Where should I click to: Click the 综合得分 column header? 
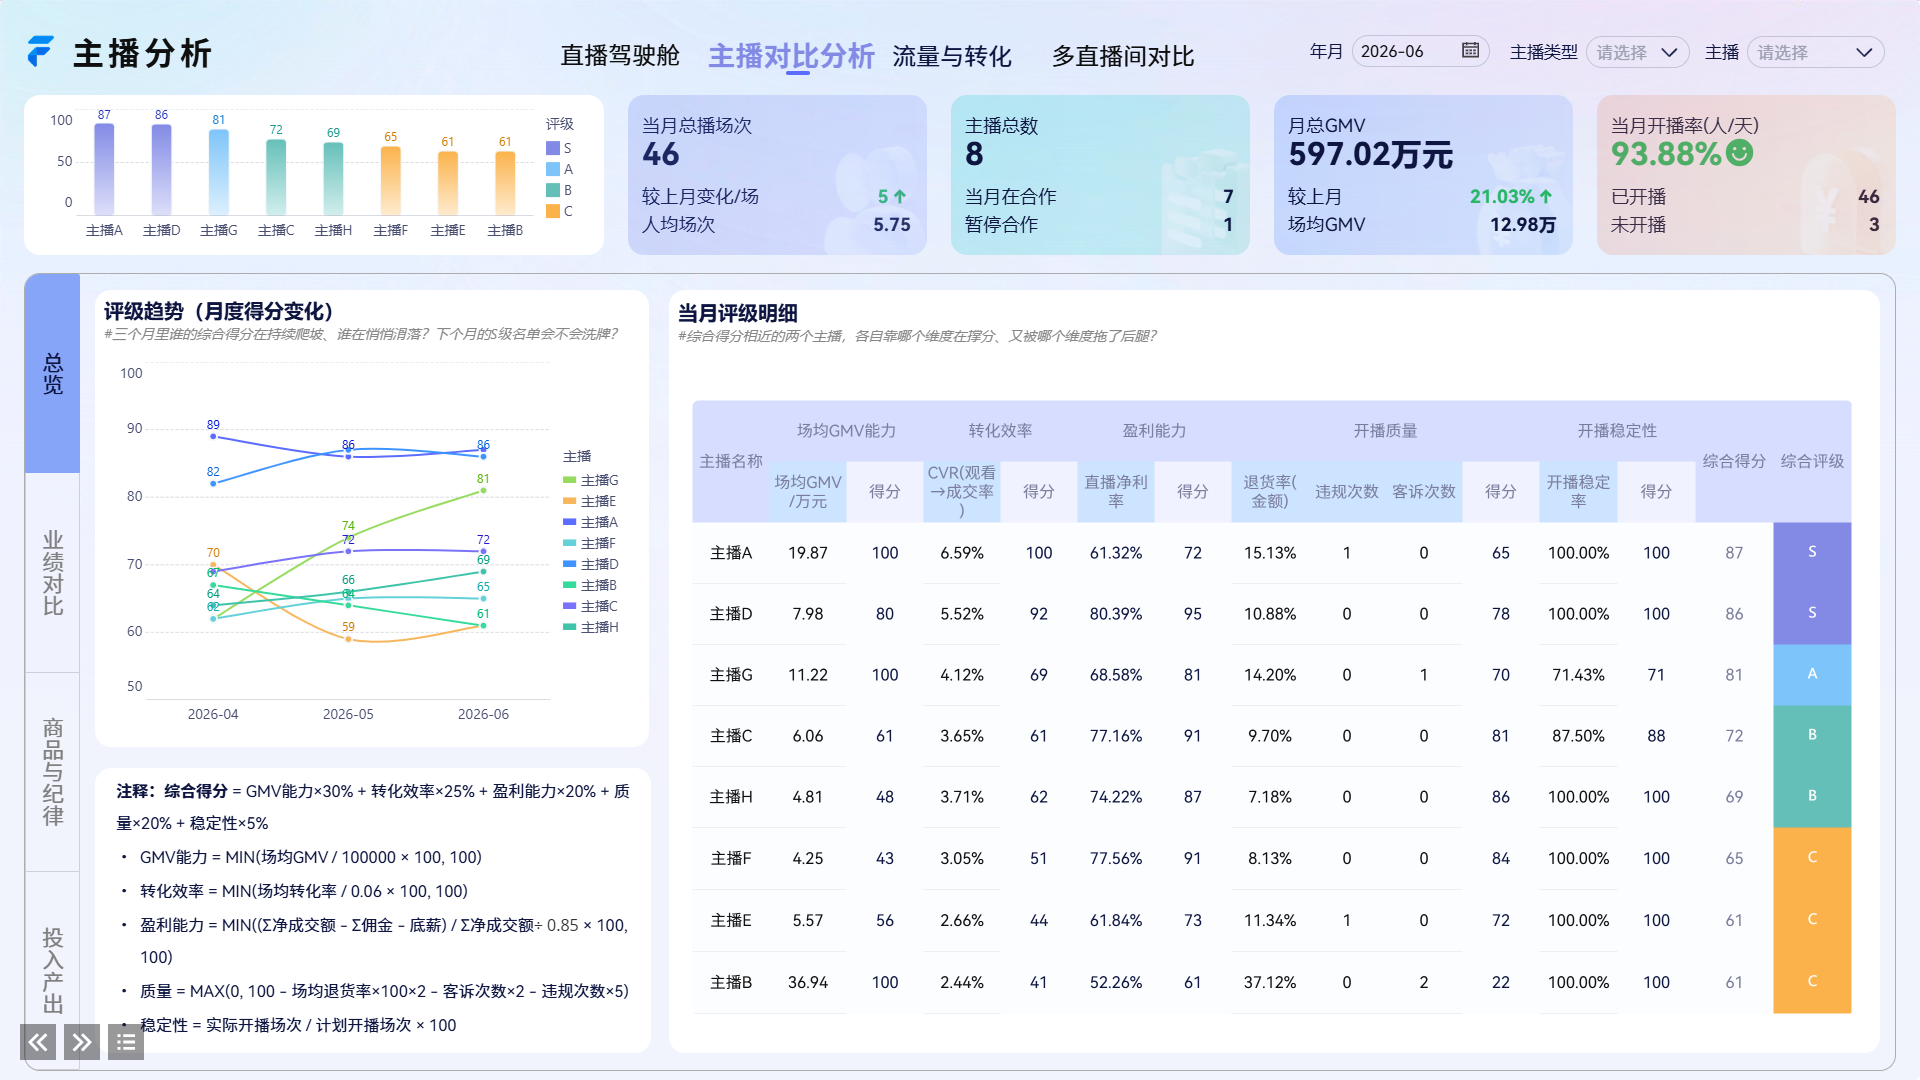pyautogui.click(x=1734, y=461)
